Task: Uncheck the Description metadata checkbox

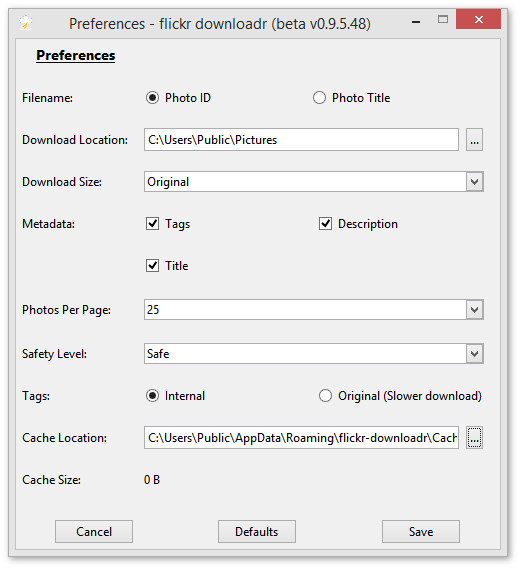Action: tap(325, 224)
